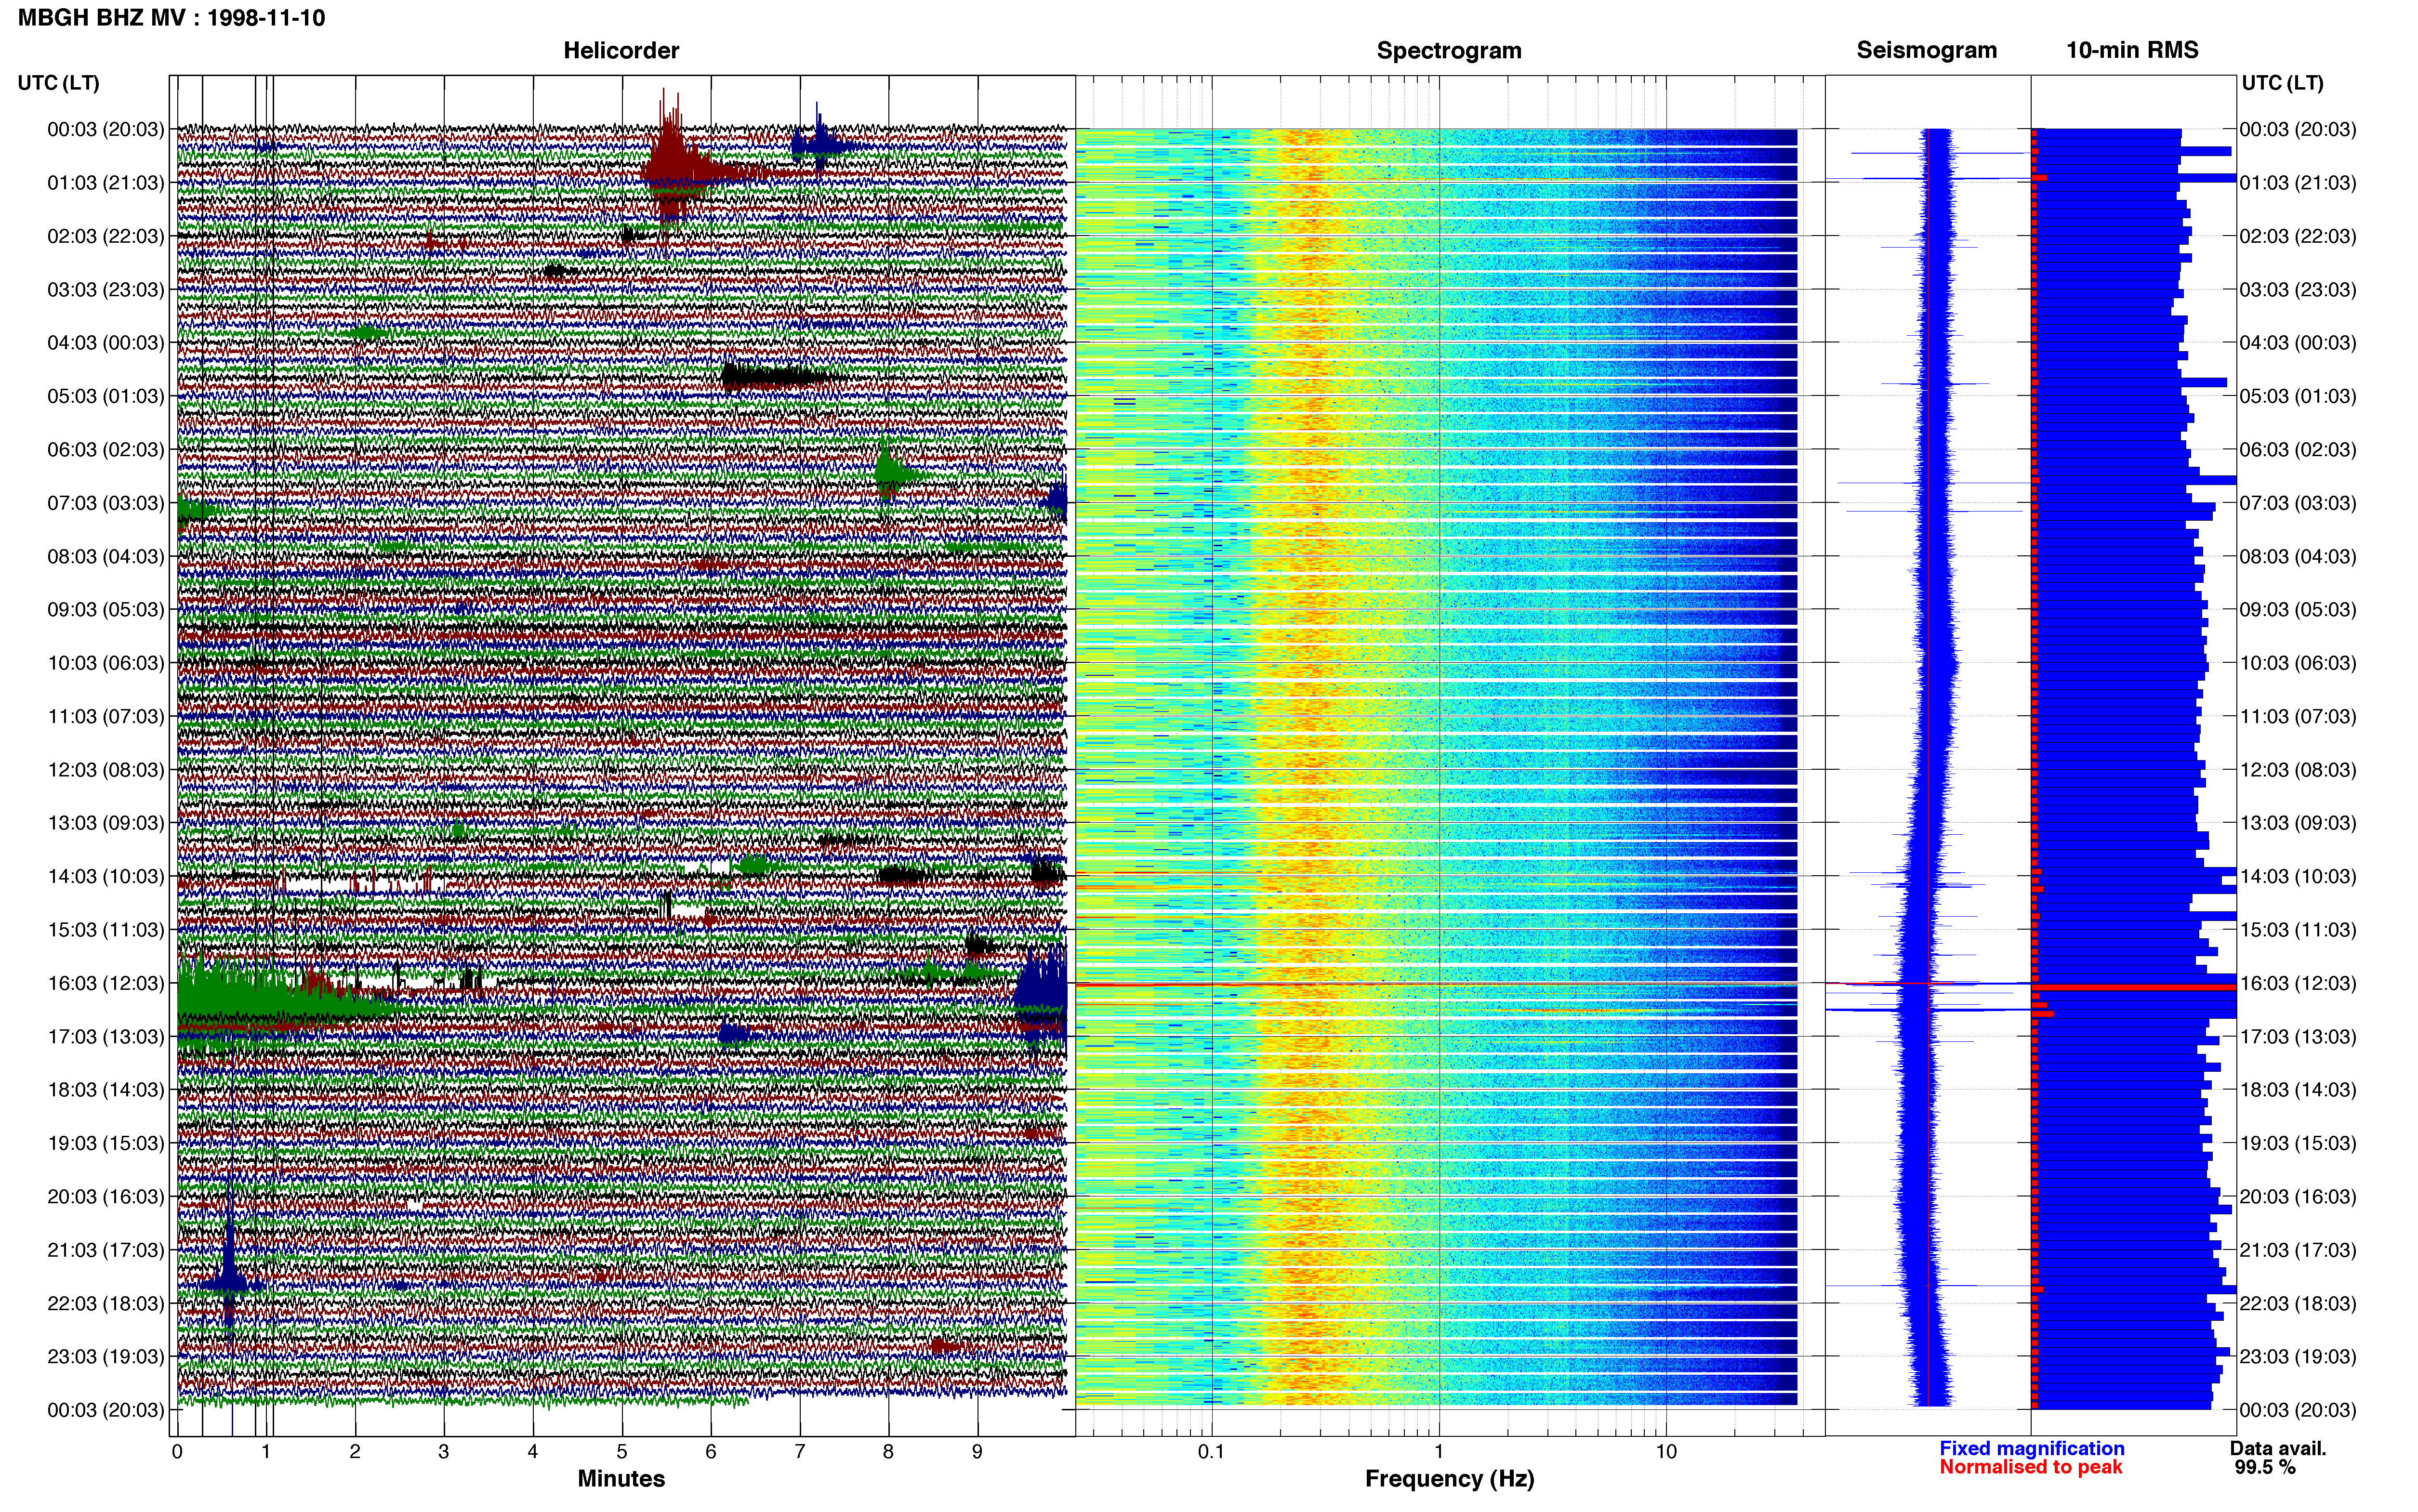Click the 'Spectrogram' panel heading
2418x1512 pixels.
pyautogui.click(x=1449, y=50)
